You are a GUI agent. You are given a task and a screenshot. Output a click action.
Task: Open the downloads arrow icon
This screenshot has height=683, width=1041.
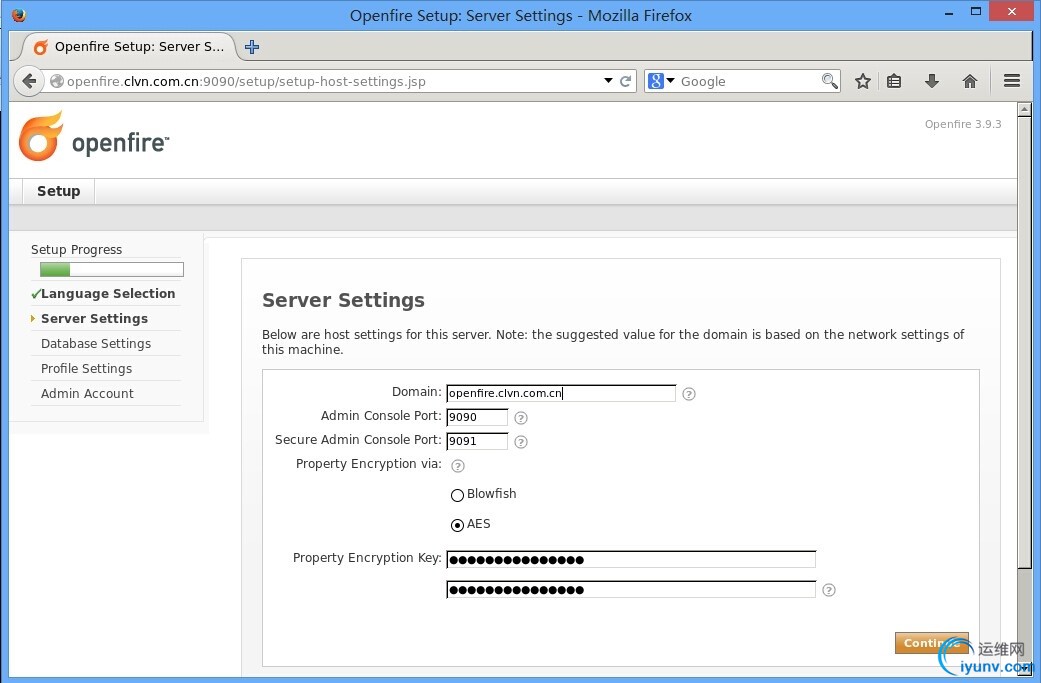click(931, 81)
